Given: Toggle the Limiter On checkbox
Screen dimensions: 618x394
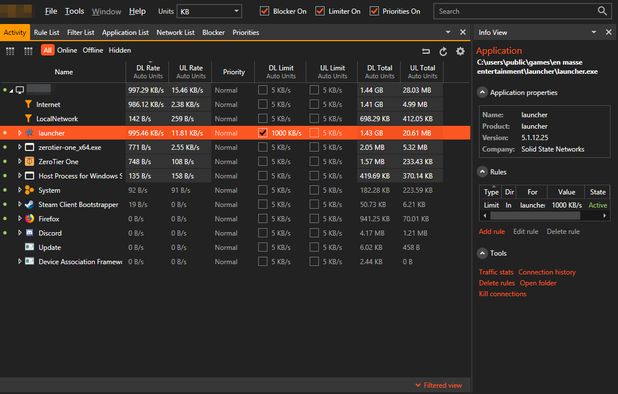Looking at the screenshot, I should (320, 11).
